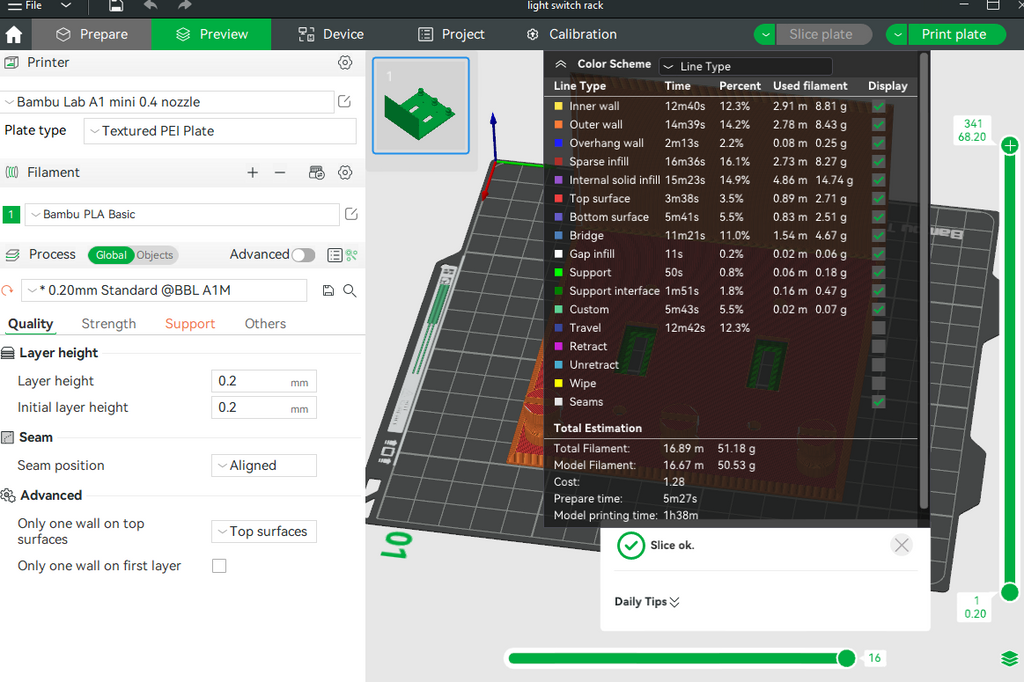Viewport: 1024px width, 682px height.
Task: Click the Print plate button
Action: pyautogui.click(x=953, y=35)
